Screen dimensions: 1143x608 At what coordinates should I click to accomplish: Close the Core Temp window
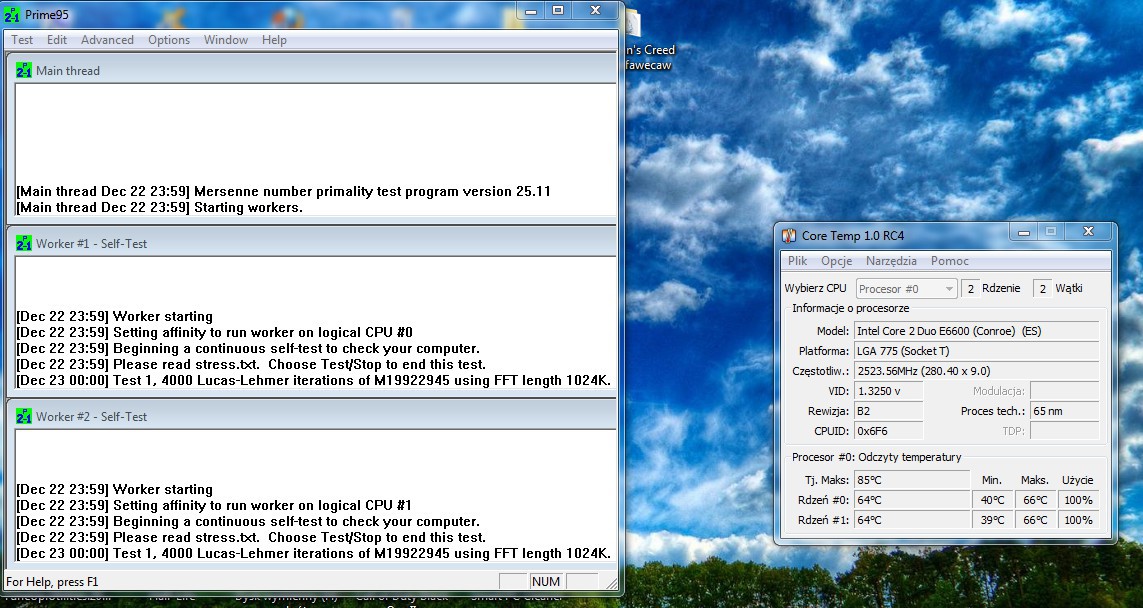pyautogui.click(x=1088, y=232)
